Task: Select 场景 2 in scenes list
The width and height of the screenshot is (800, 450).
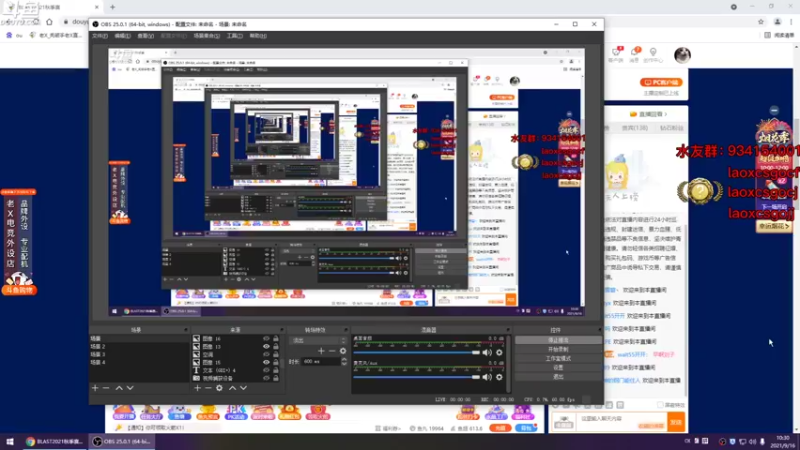Action: [x=139, y=346]
